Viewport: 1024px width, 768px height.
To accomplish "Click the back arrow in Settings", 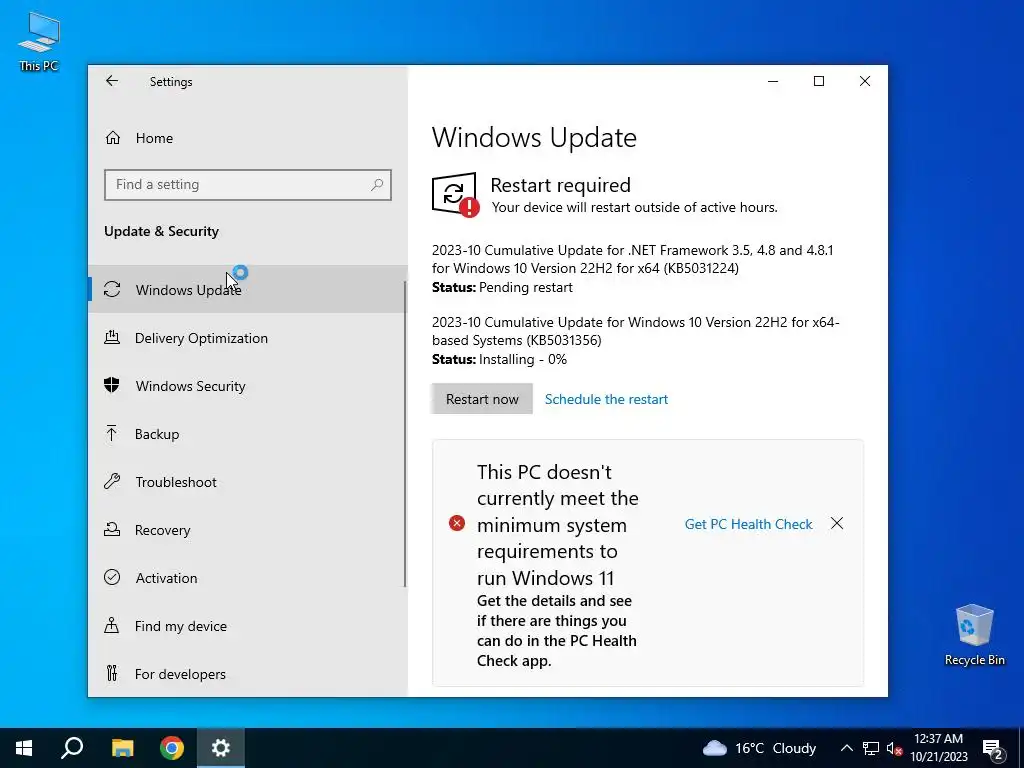I will tap(112, 81).
